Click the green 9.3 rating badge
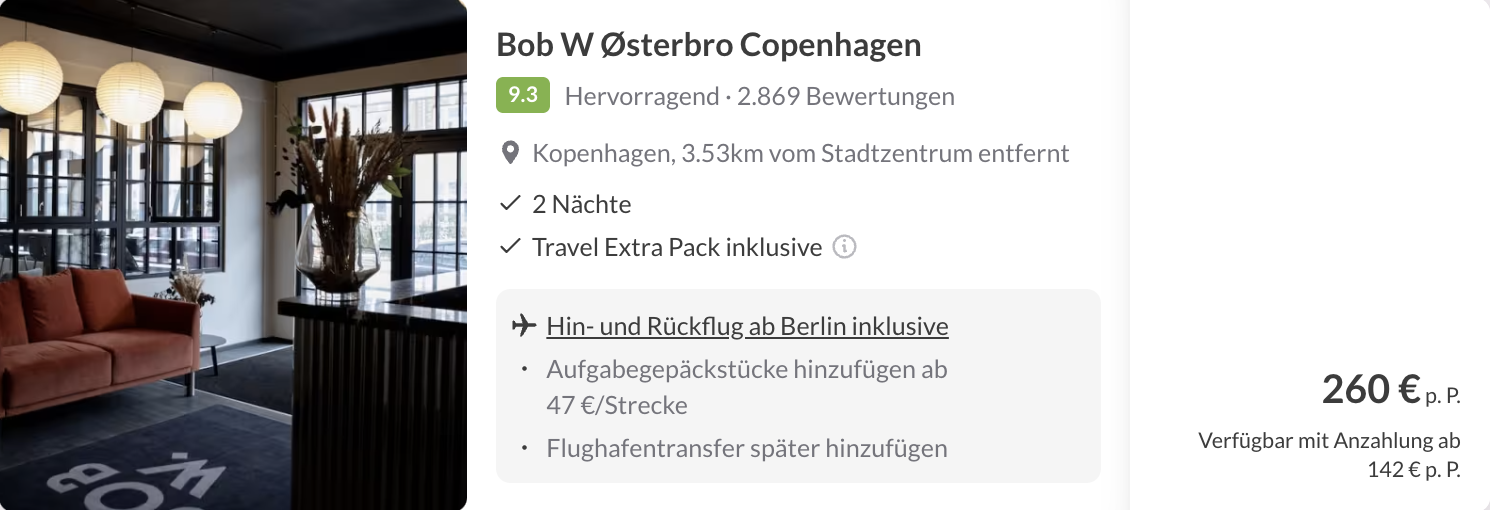The height and width of the screenshot is (510, 1490). pos(523,96)
